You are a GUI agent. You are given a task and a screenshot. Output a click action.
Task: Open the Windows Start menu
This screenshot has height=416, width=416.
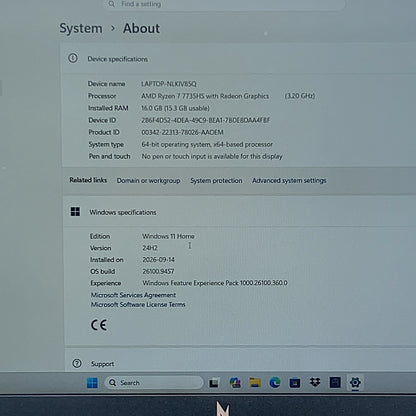click(92, 383)
